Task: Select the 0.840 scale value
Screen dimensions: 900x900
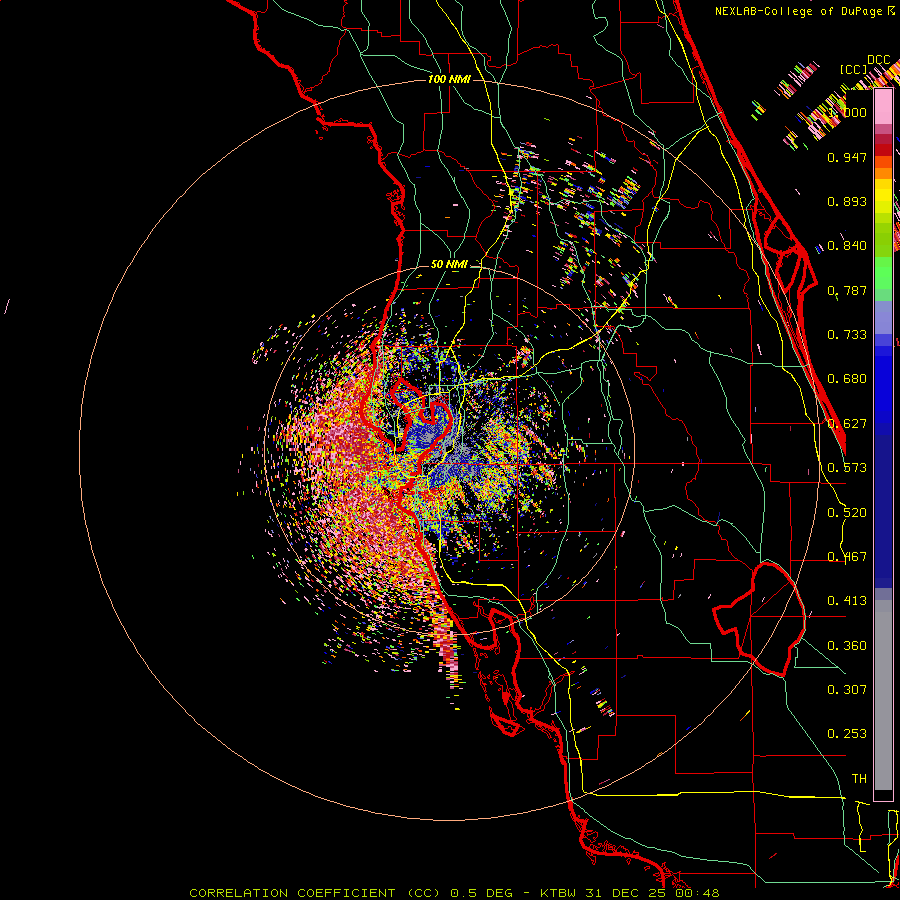Action: (847, 246)
